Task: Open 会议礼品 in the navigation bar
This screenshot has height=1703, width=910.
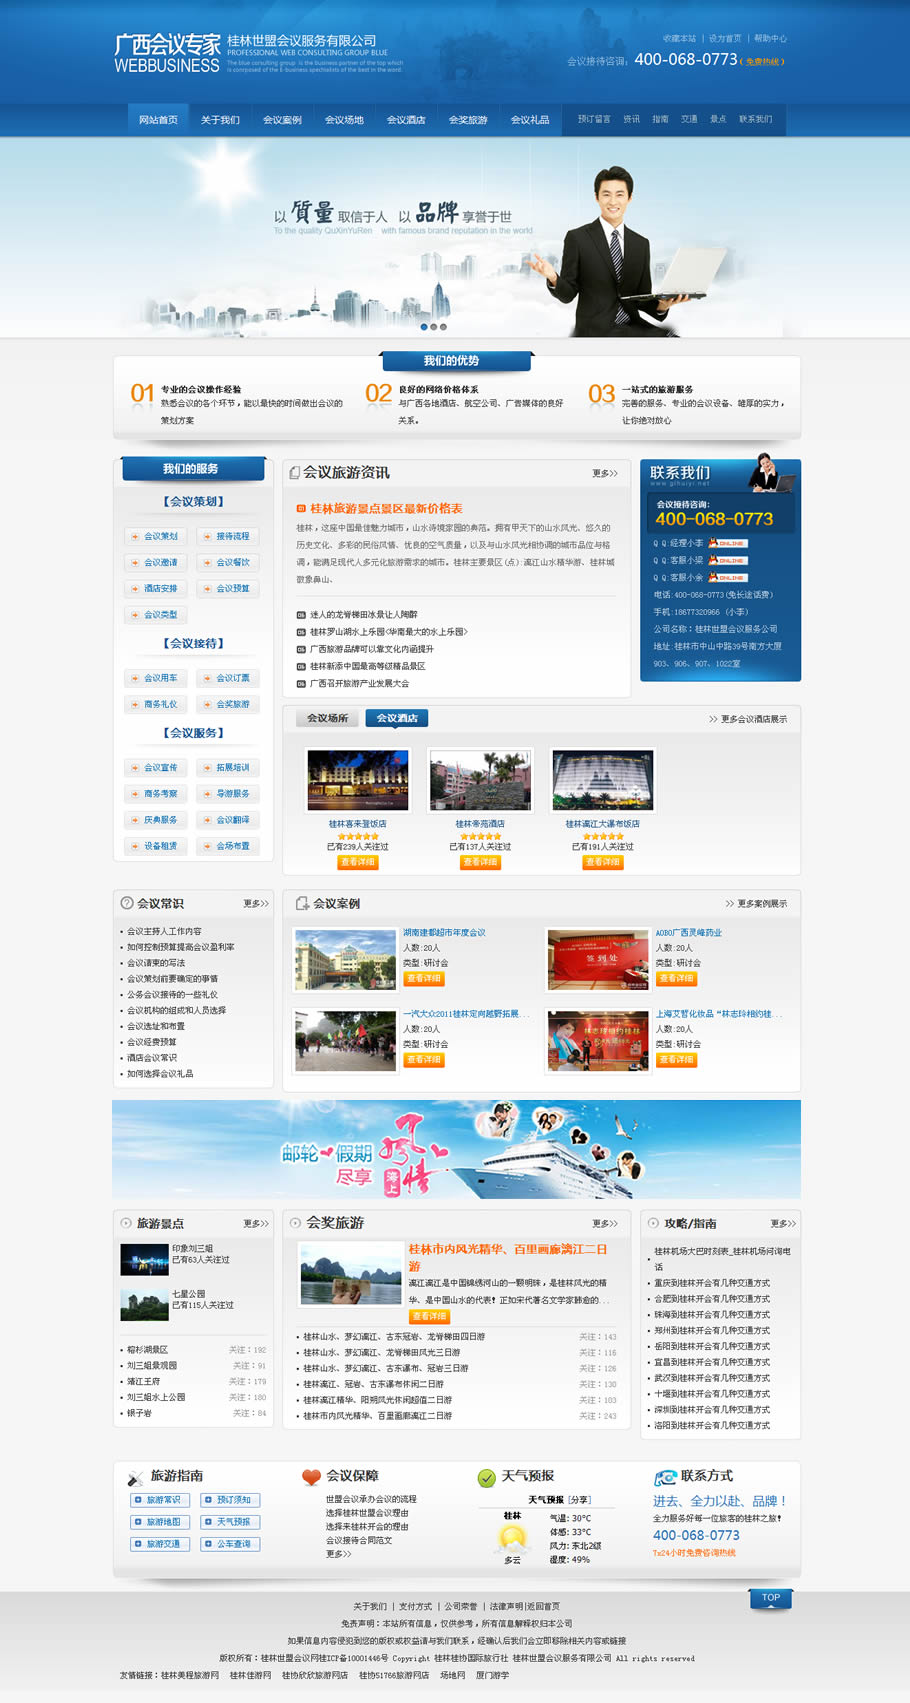Action: click(x=530, y=120)
